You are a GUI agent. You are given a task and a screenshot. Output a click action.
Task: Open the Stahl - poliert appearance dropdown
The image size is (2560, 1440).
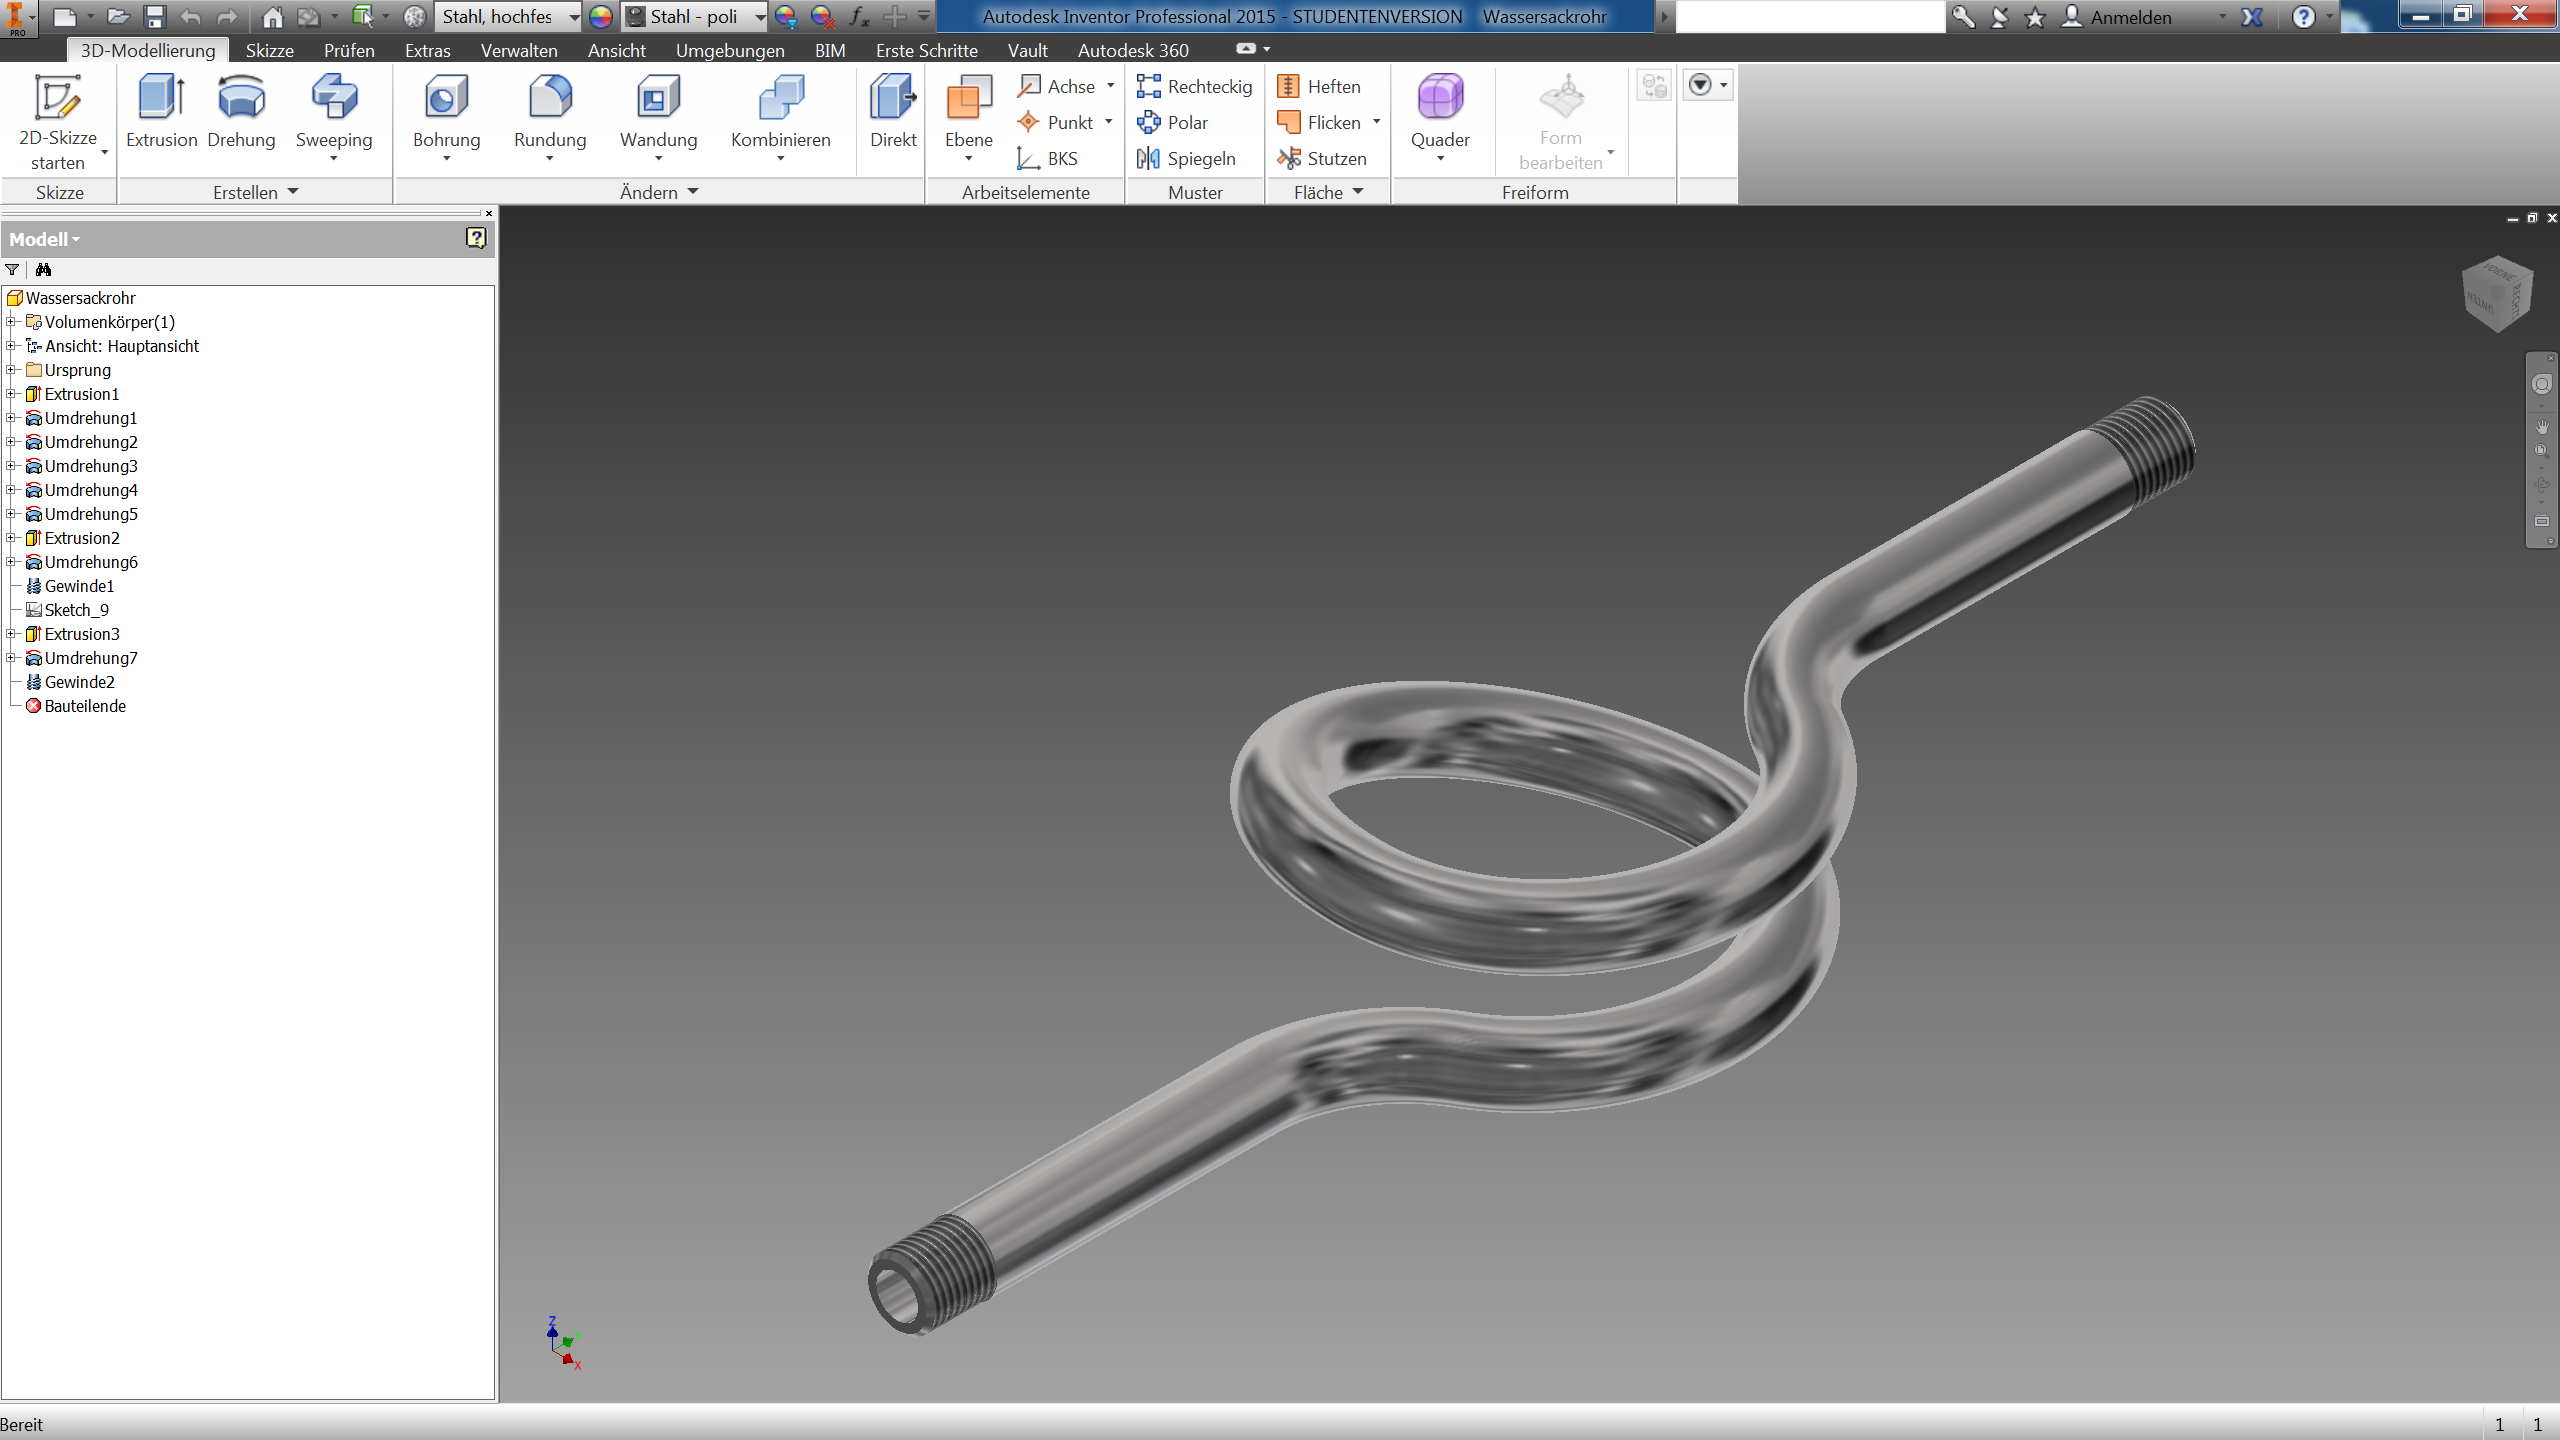pos(760,17)
